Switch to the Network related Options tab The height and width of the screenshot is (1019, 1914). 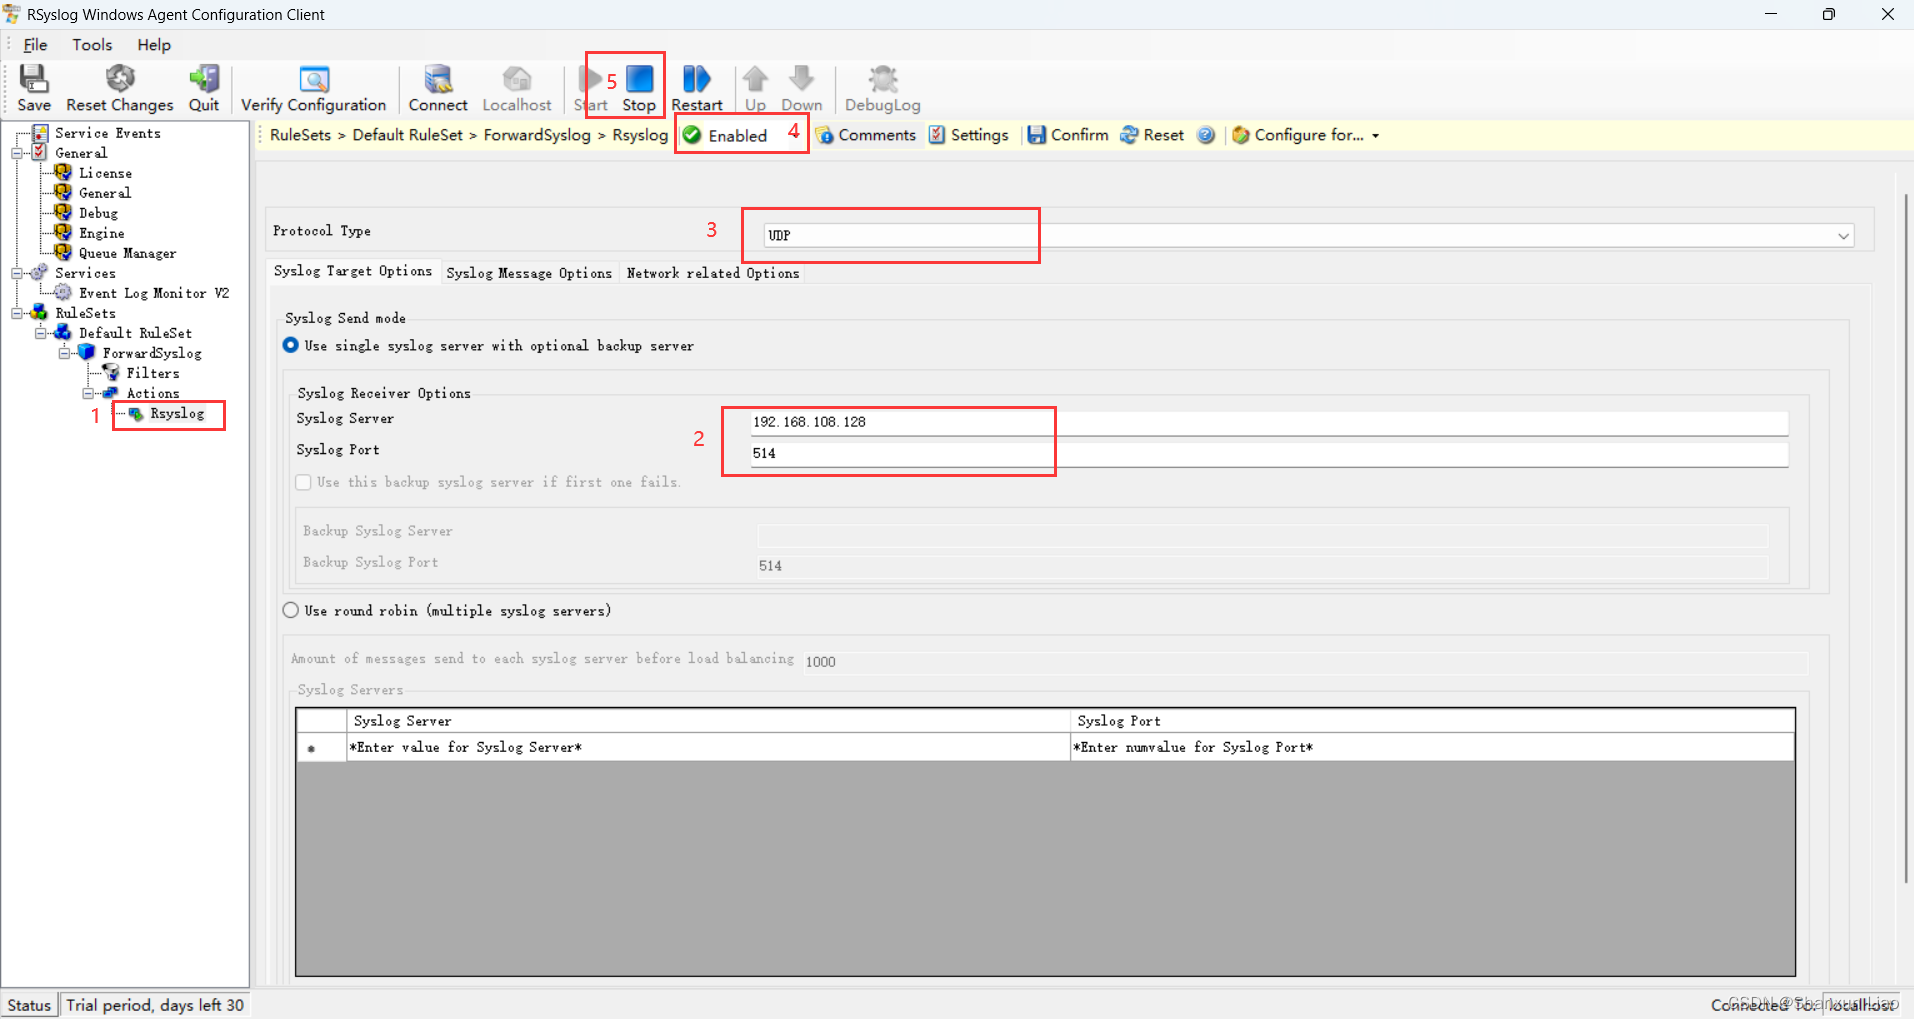[712, 272]
